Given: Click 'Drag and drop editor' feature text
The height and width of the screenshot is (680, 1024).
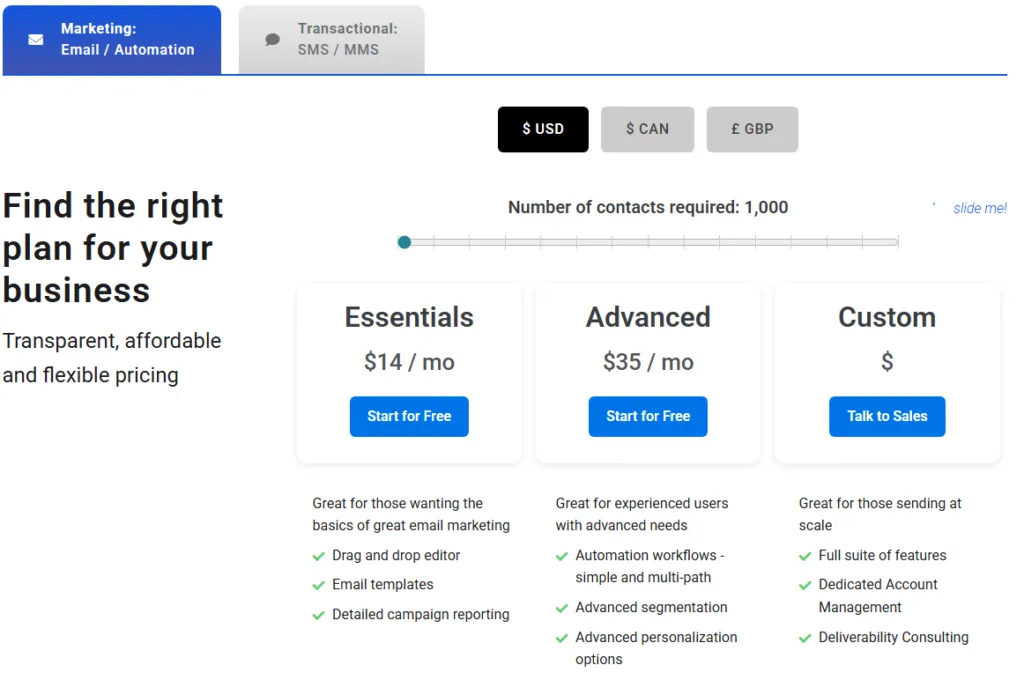Looking at the screenshot, I should point(396,555).
